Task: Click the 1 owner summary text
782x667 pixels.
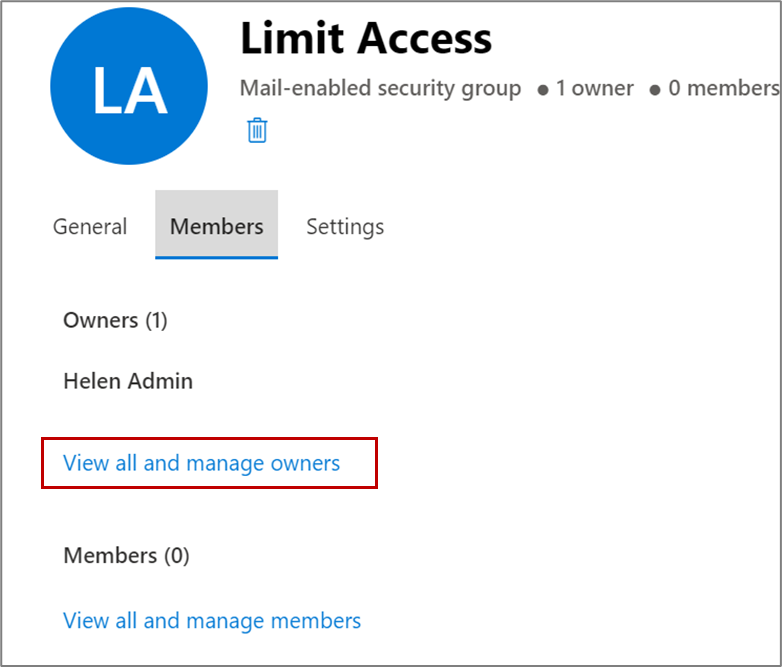Action: [595, 89]
